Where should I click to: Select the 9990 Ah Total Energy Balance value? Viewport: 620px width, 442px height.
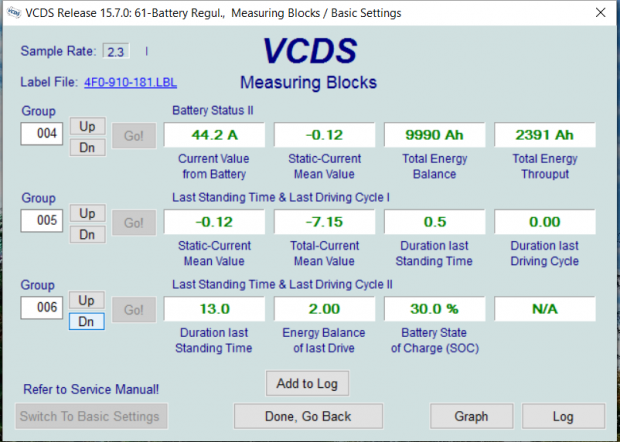click(x=435, y=135)
